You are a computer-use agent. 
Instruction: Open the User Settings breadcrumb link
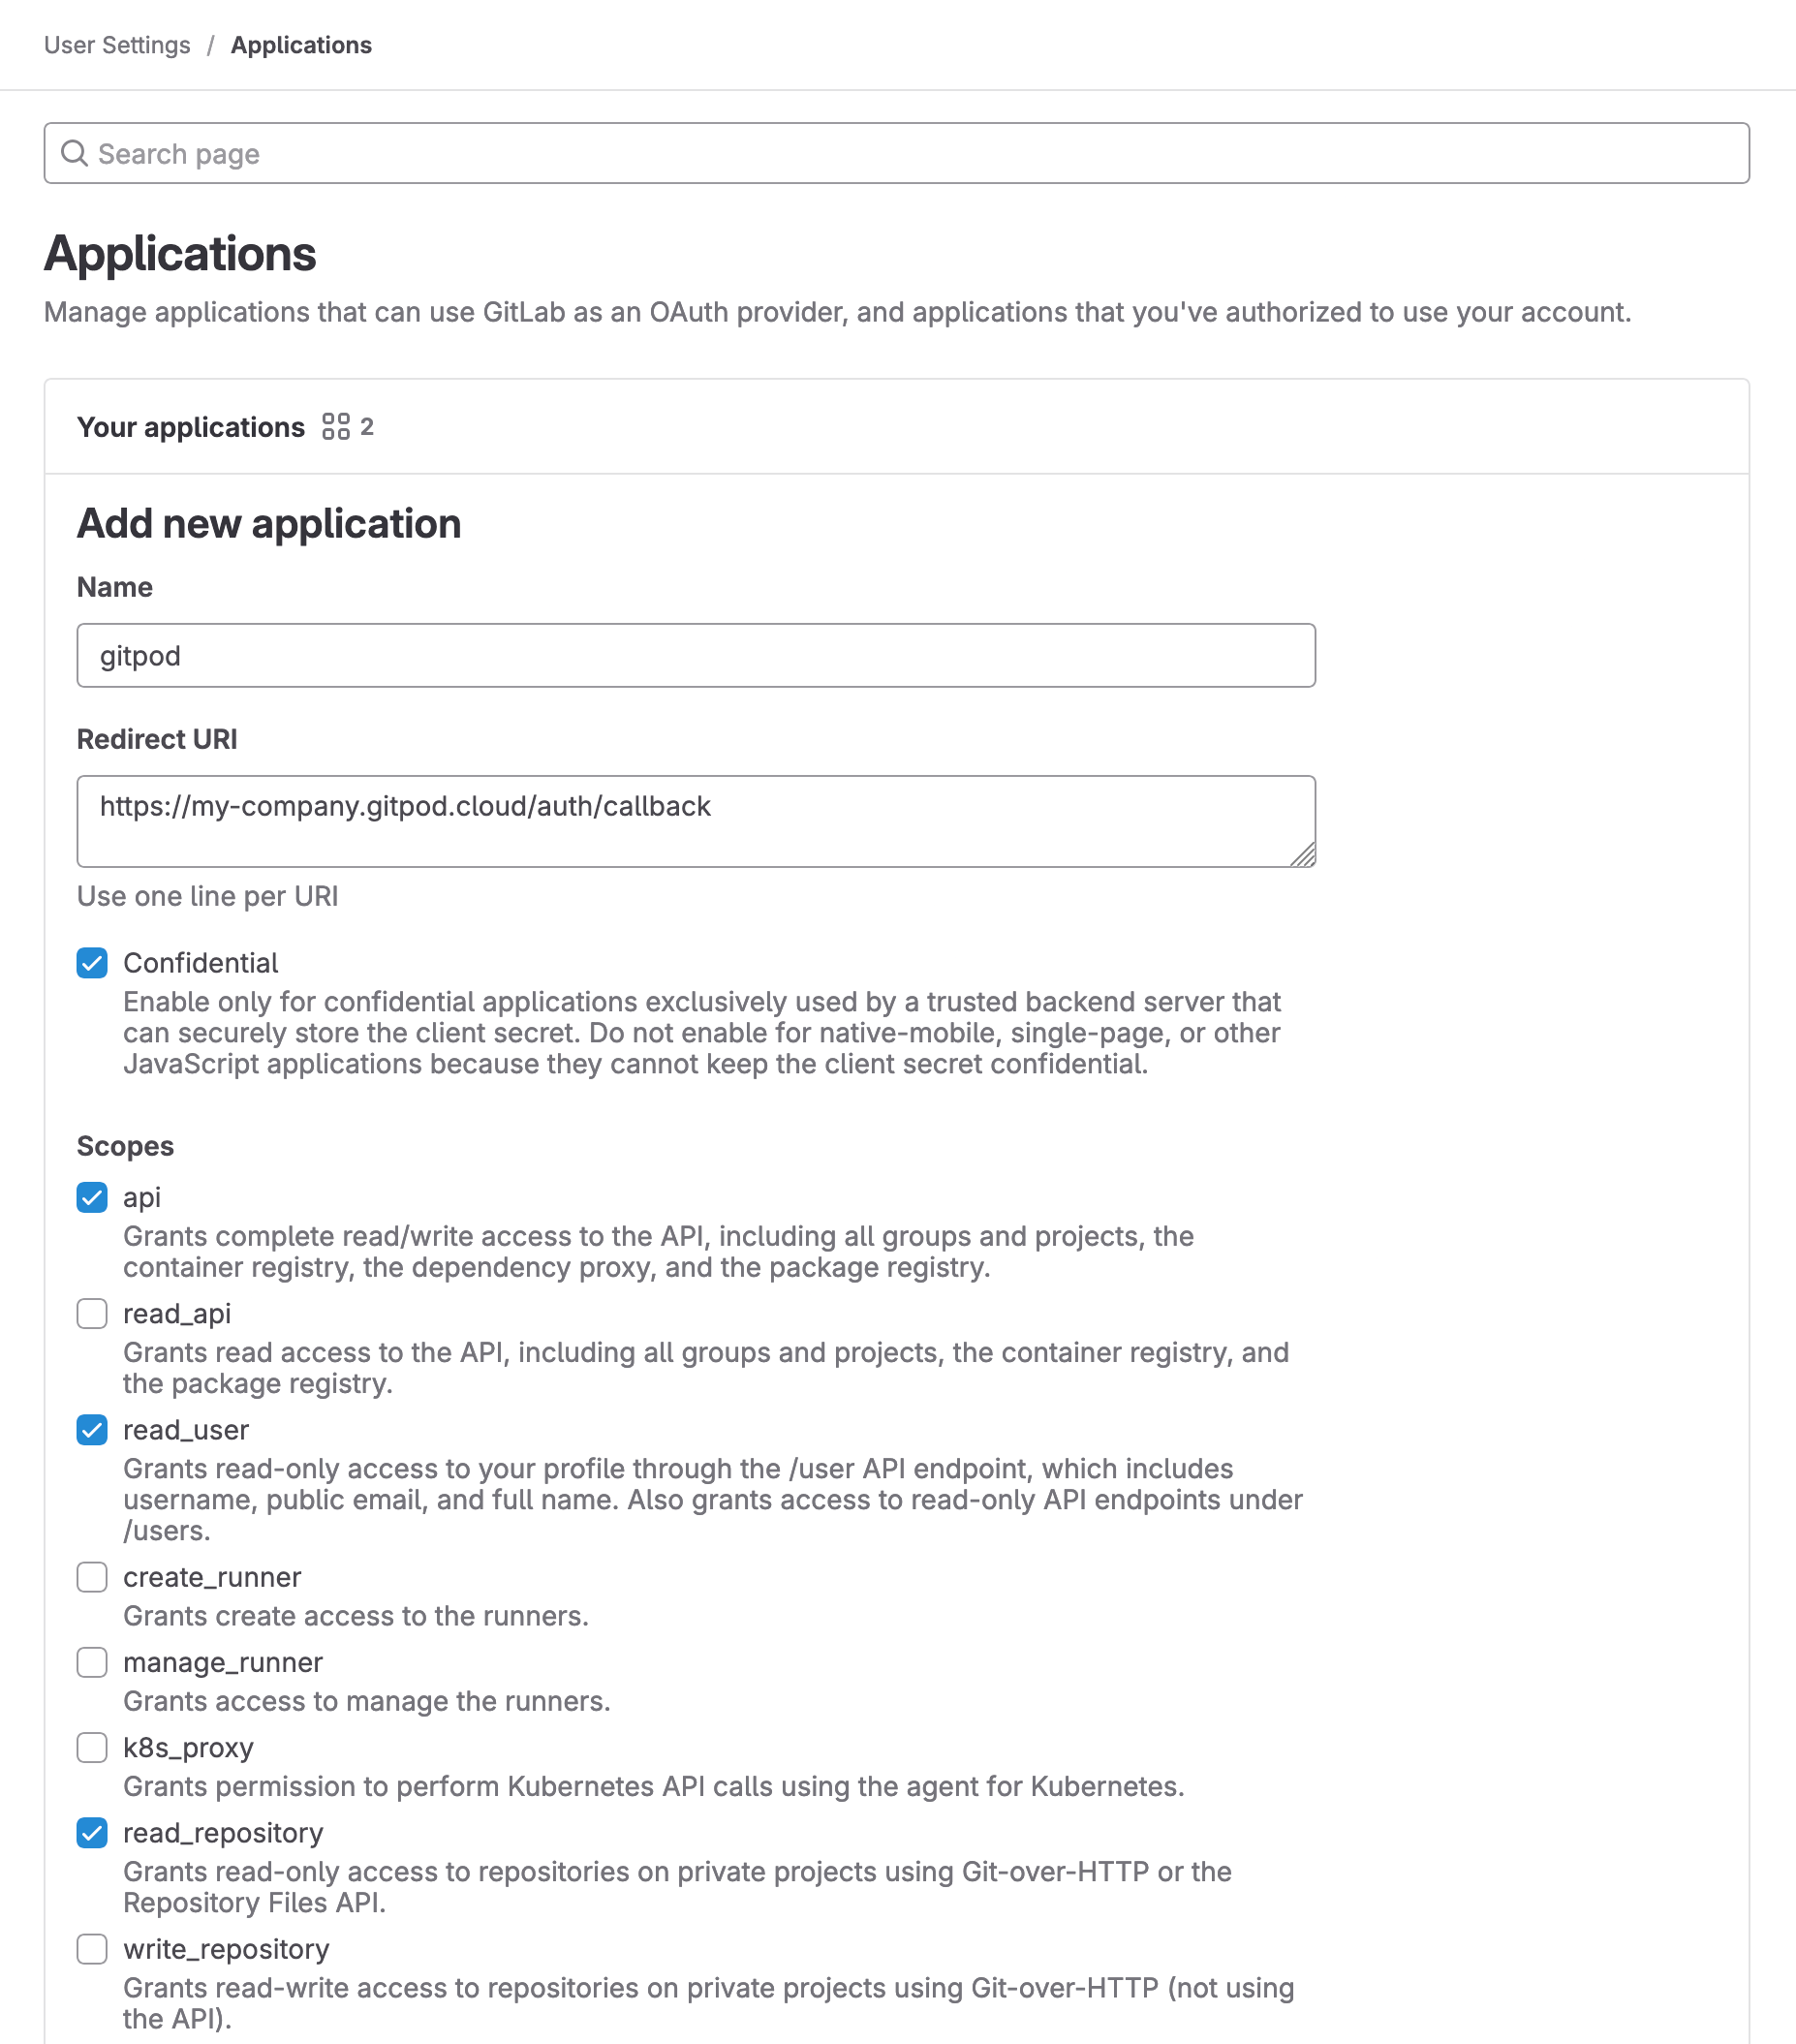tap(117, 45)
